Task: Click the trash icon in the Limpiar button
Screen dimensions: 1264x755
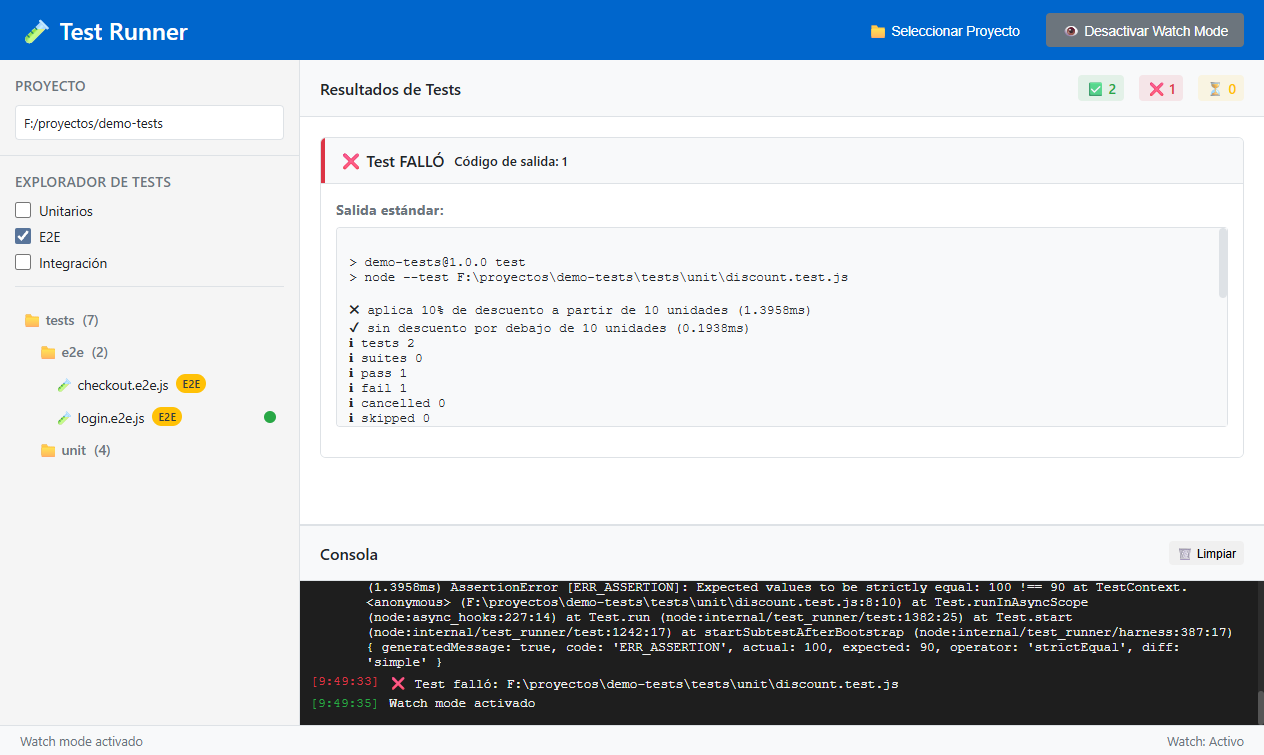Action: [1185, 554]
